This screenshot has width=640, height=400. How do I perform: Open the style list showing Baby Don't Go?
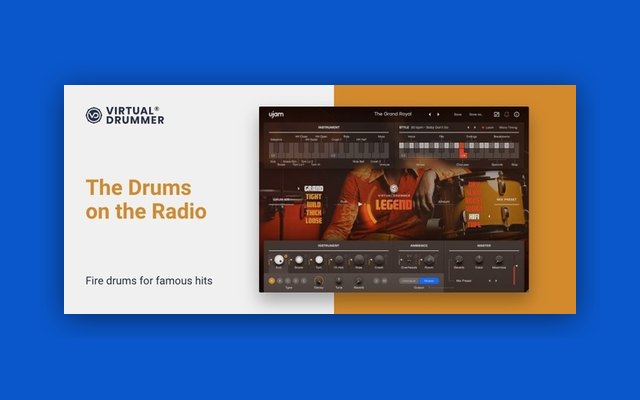[x=429, y=128]
